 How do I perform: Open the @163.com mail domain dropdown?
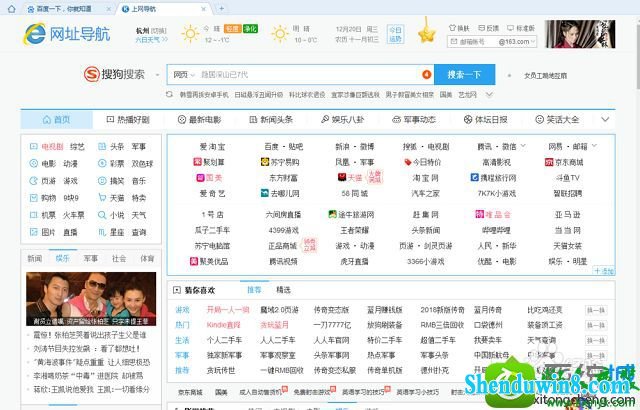(517, 42)
